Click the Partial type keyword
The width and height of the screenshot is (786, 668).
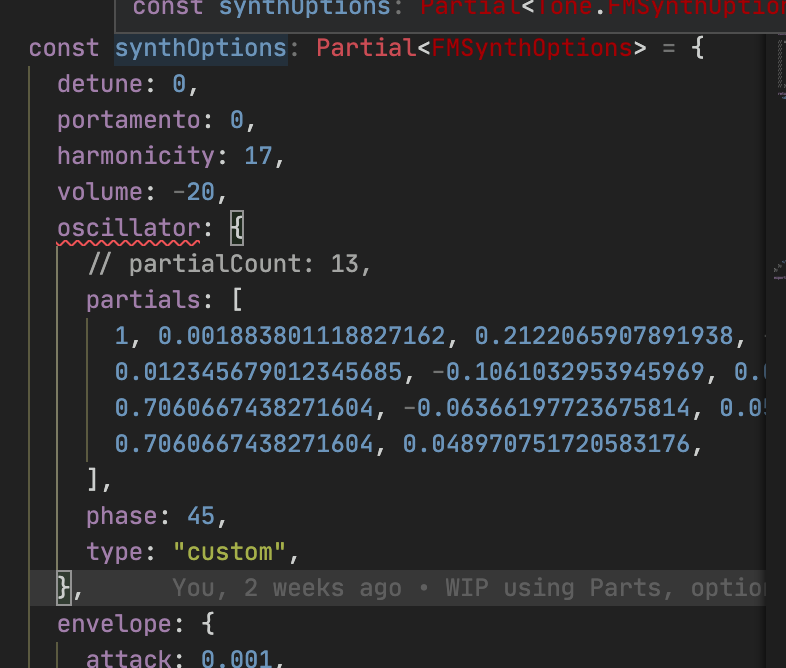pyautogui.click(x=366, y=49)
